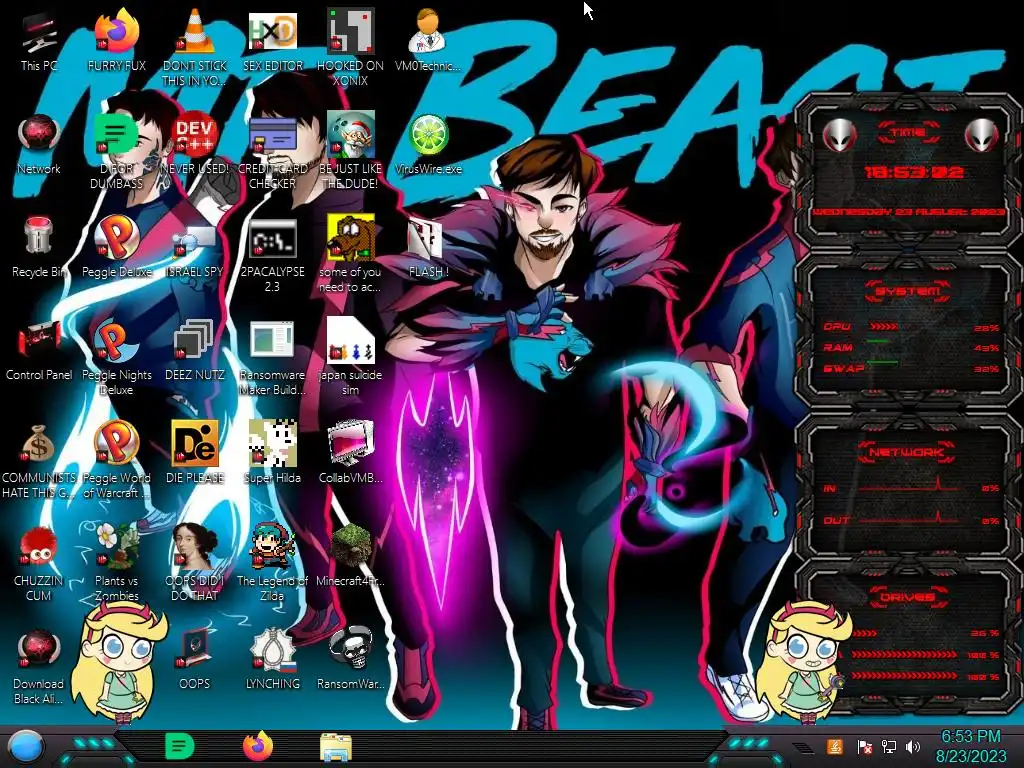This screenshot has height=768, width=1024.
Task: Select the NETWORK header on the widget
Action: (906, 452)
